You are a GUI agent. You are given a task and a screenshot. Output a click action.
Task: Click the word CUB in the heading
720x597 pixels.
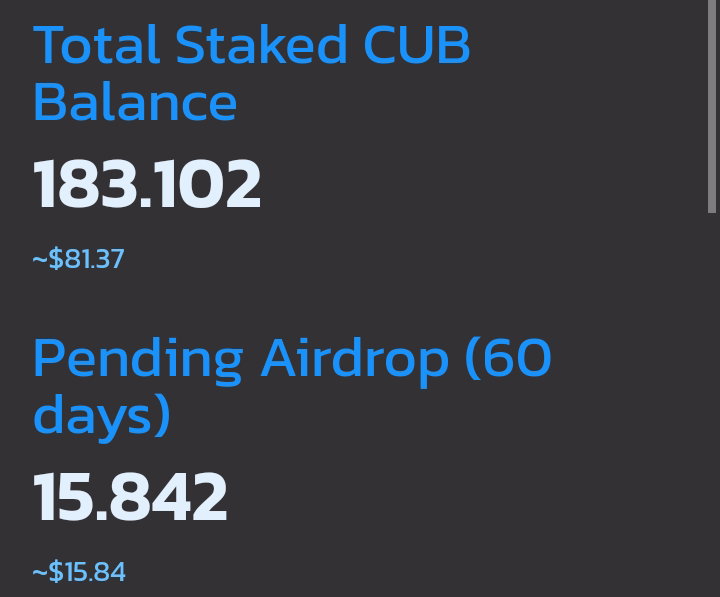point(417,45)
